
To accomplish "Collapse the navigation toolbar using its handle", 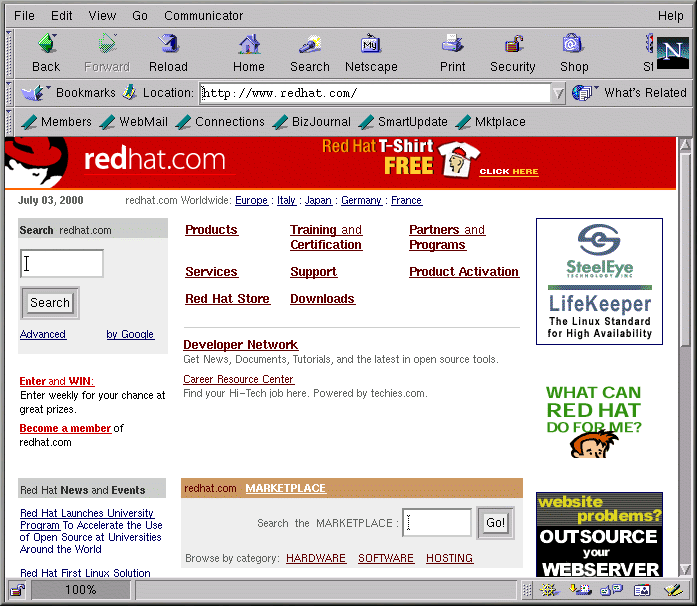I will pyautogui.click(x=9, y=53).
